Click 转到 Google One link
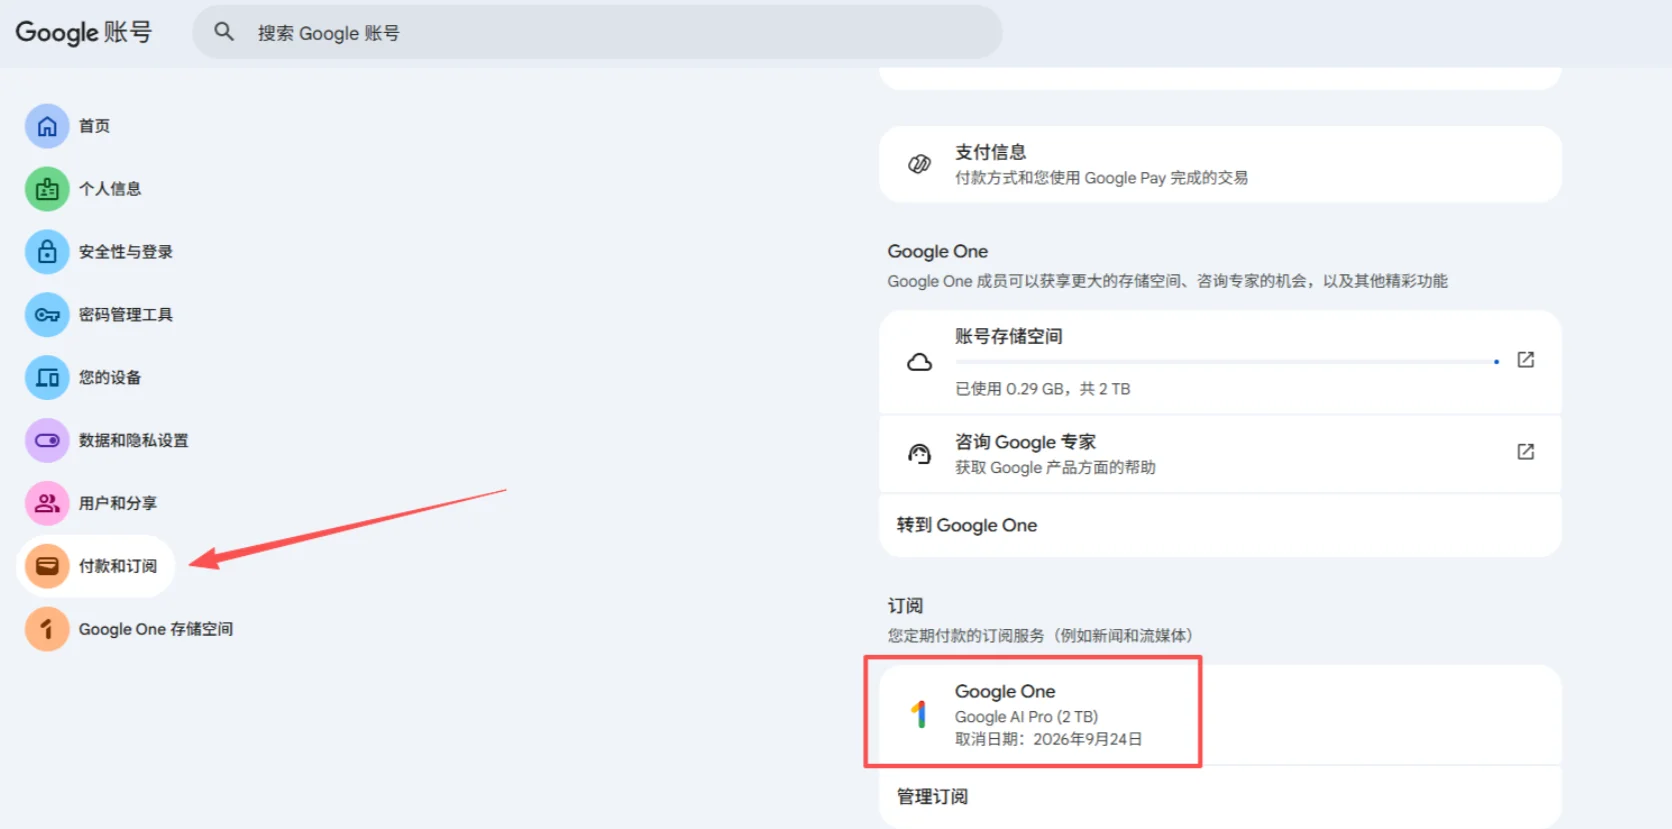 tap(967, 525)
